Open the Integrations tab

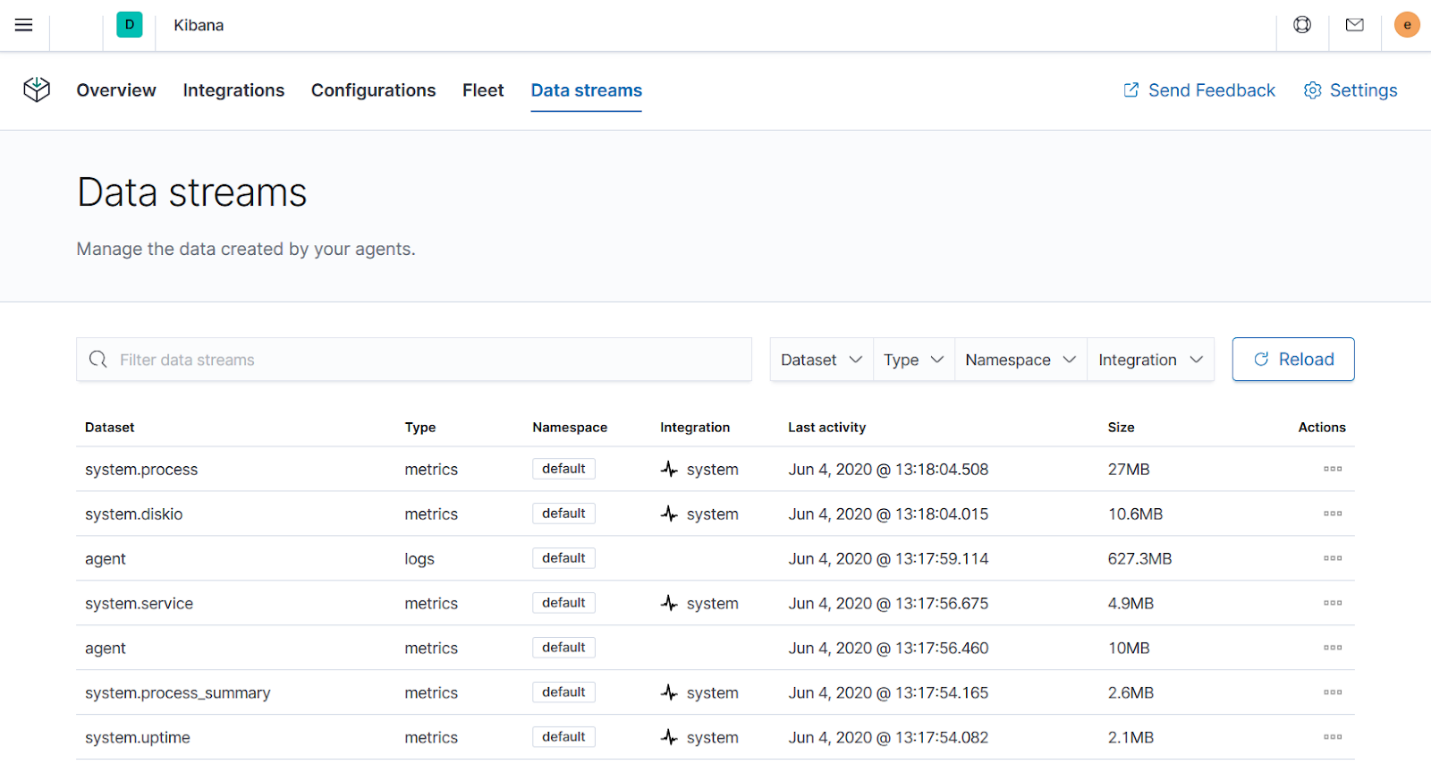coord(233,90)
